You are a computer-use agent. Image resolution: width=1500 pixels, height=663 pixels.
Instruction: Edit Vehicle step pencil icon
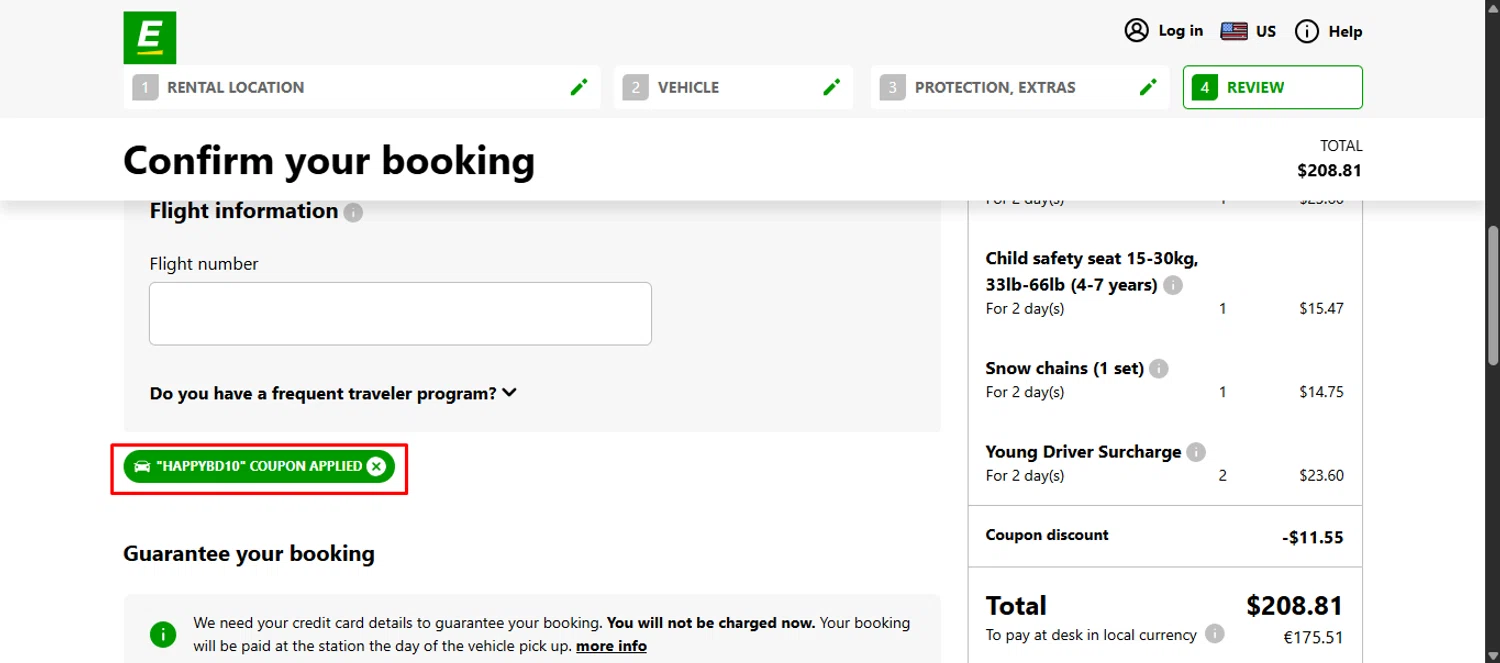coord(831,87)
